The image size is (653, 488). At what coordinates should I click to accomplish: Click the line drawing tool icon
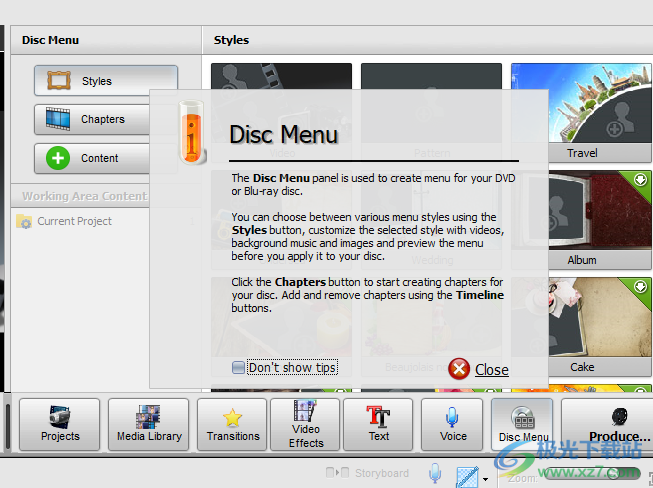[x=467, y=477]
